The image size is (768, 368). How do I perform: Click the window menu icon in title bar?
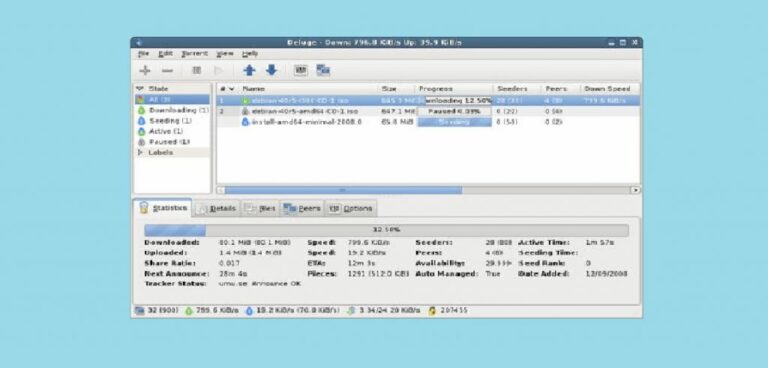point(139,43)
